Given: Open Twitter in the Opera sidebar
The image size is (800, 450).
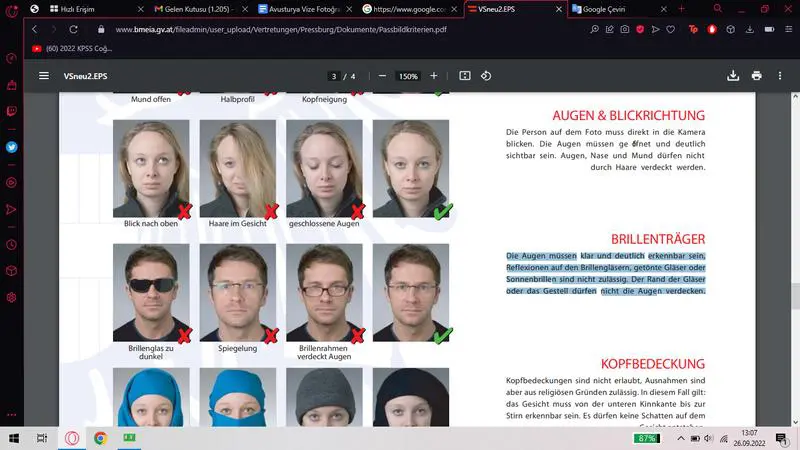Looking at the screenshot, I should [x=12, y=146].
